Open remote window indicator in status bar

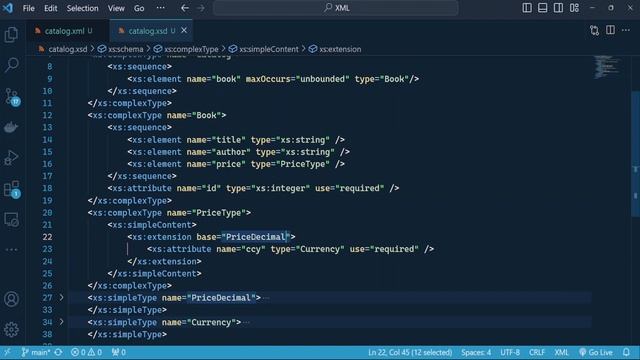(7, 352)
